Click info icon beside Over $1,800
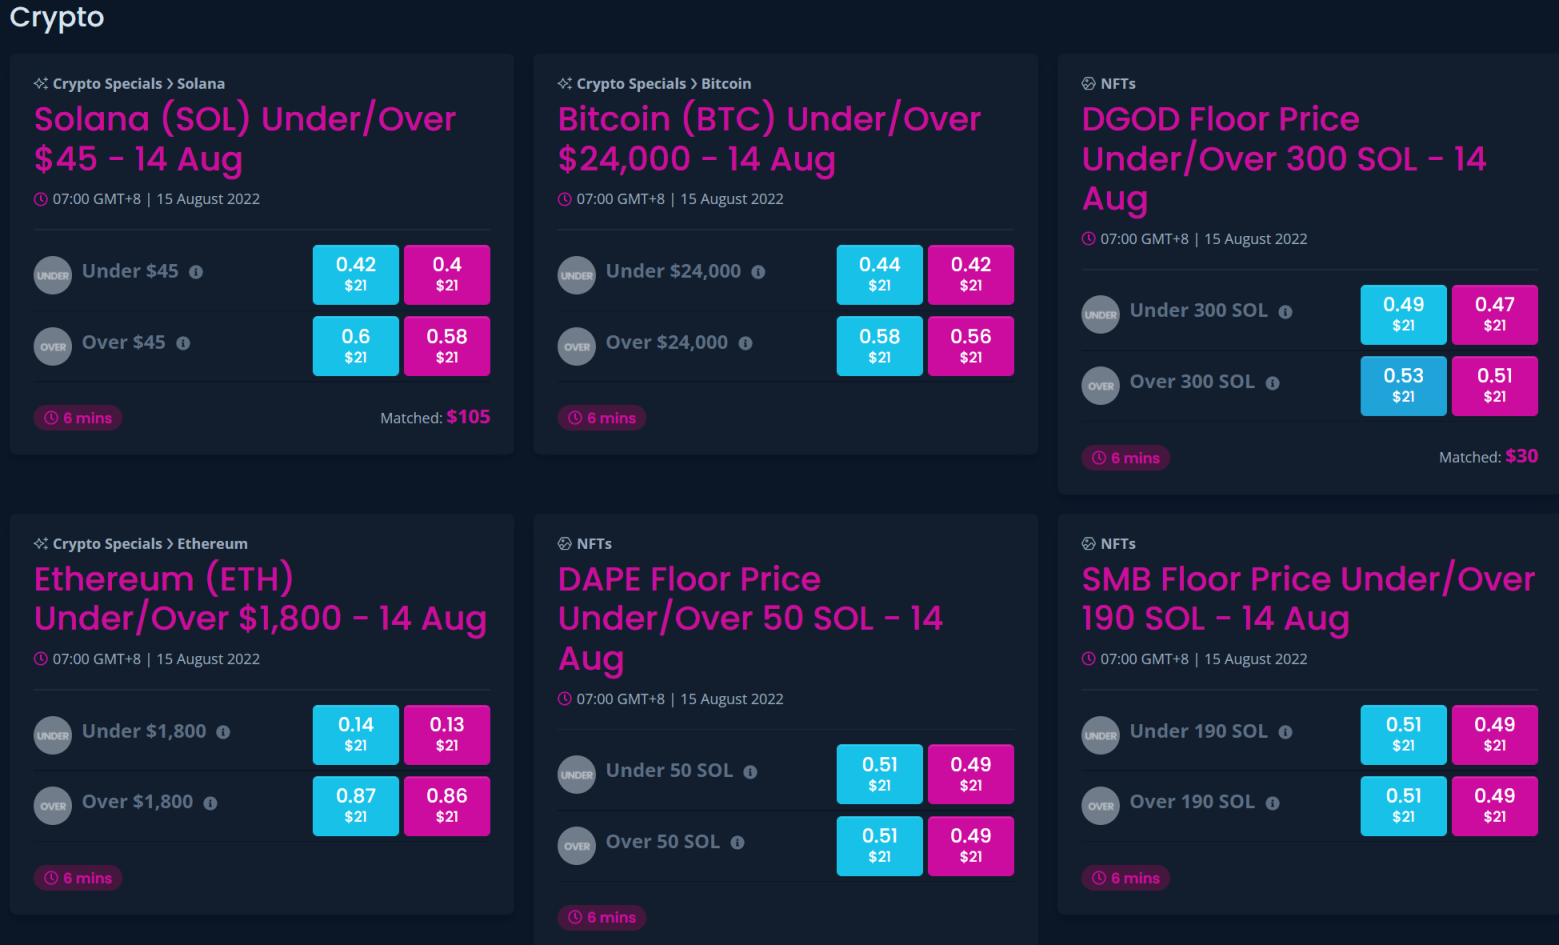 pos(210,803)
